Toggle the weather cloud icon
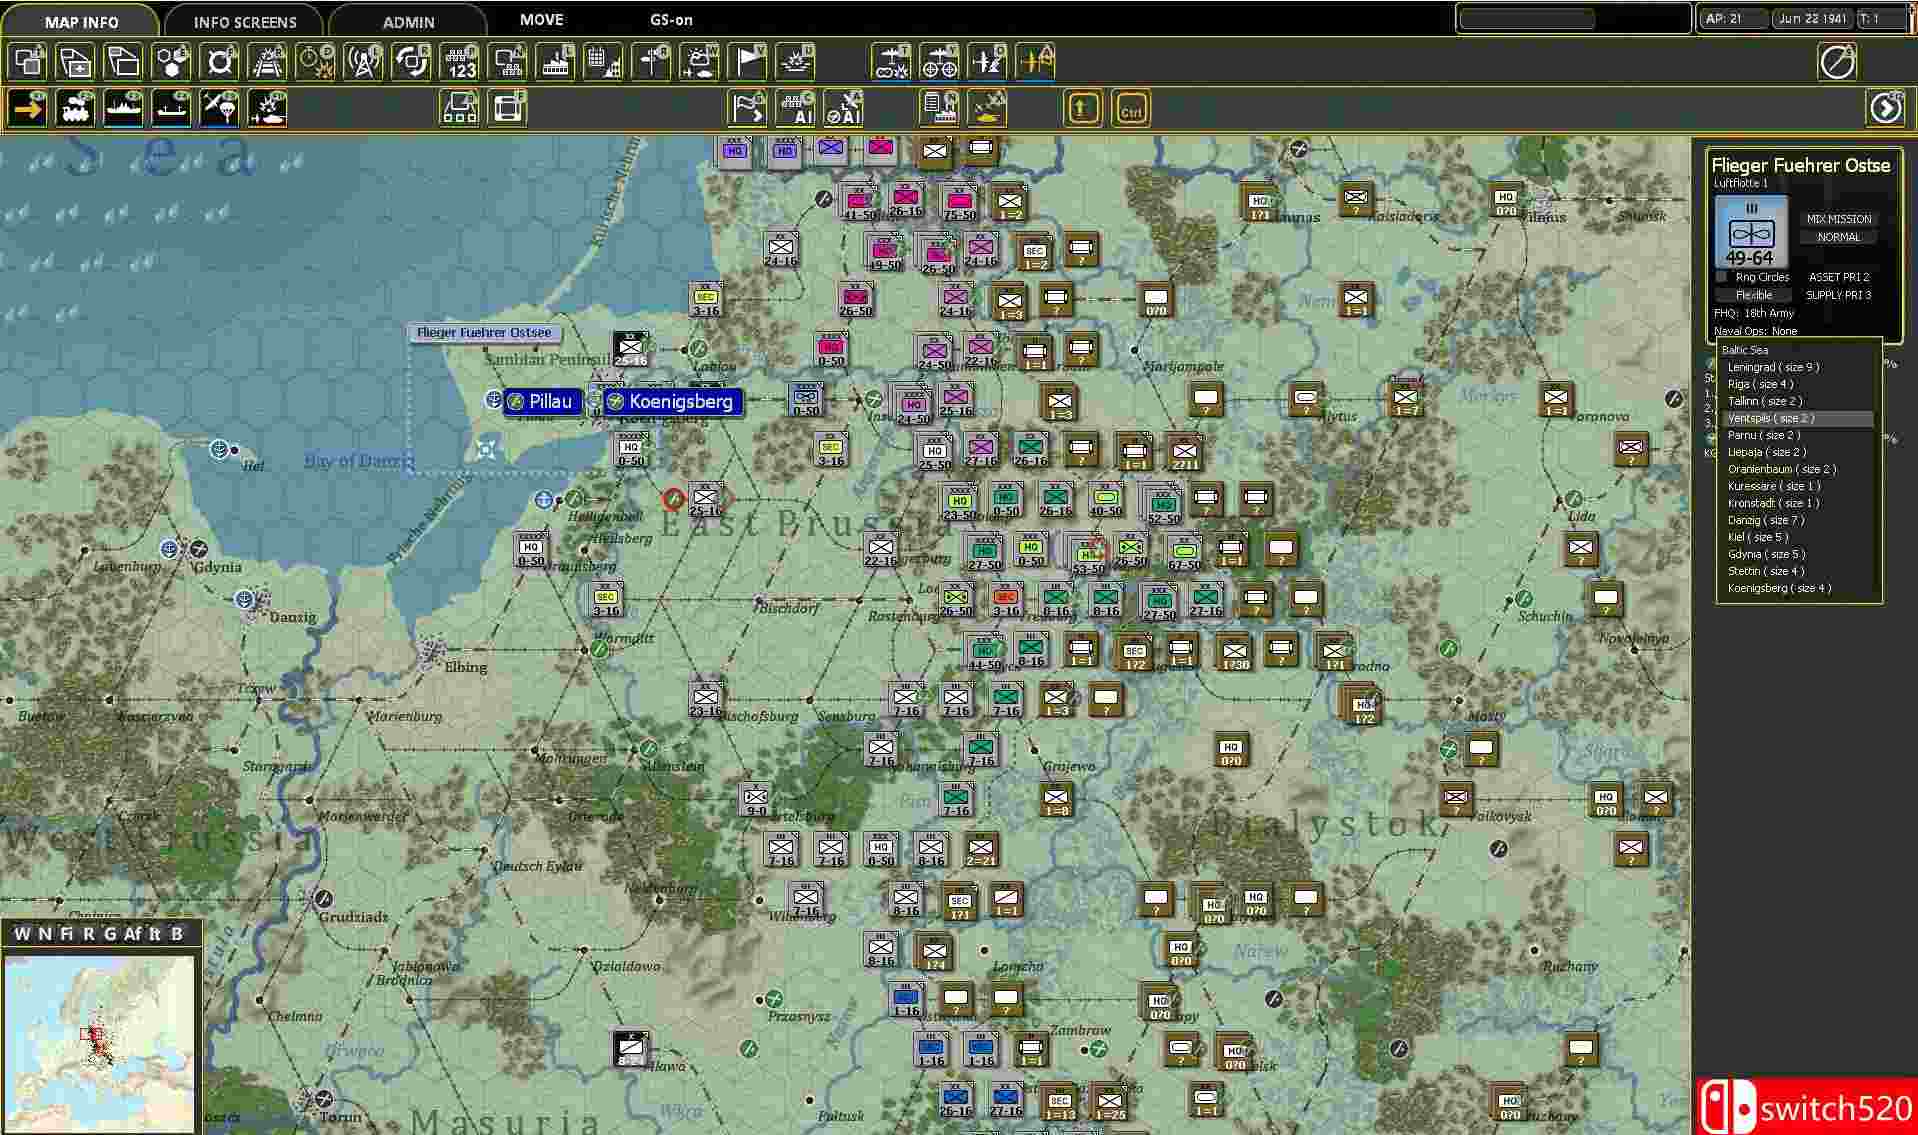Screen dimensions: 1918x1135 pyautogui.click(x=699, y=62)
